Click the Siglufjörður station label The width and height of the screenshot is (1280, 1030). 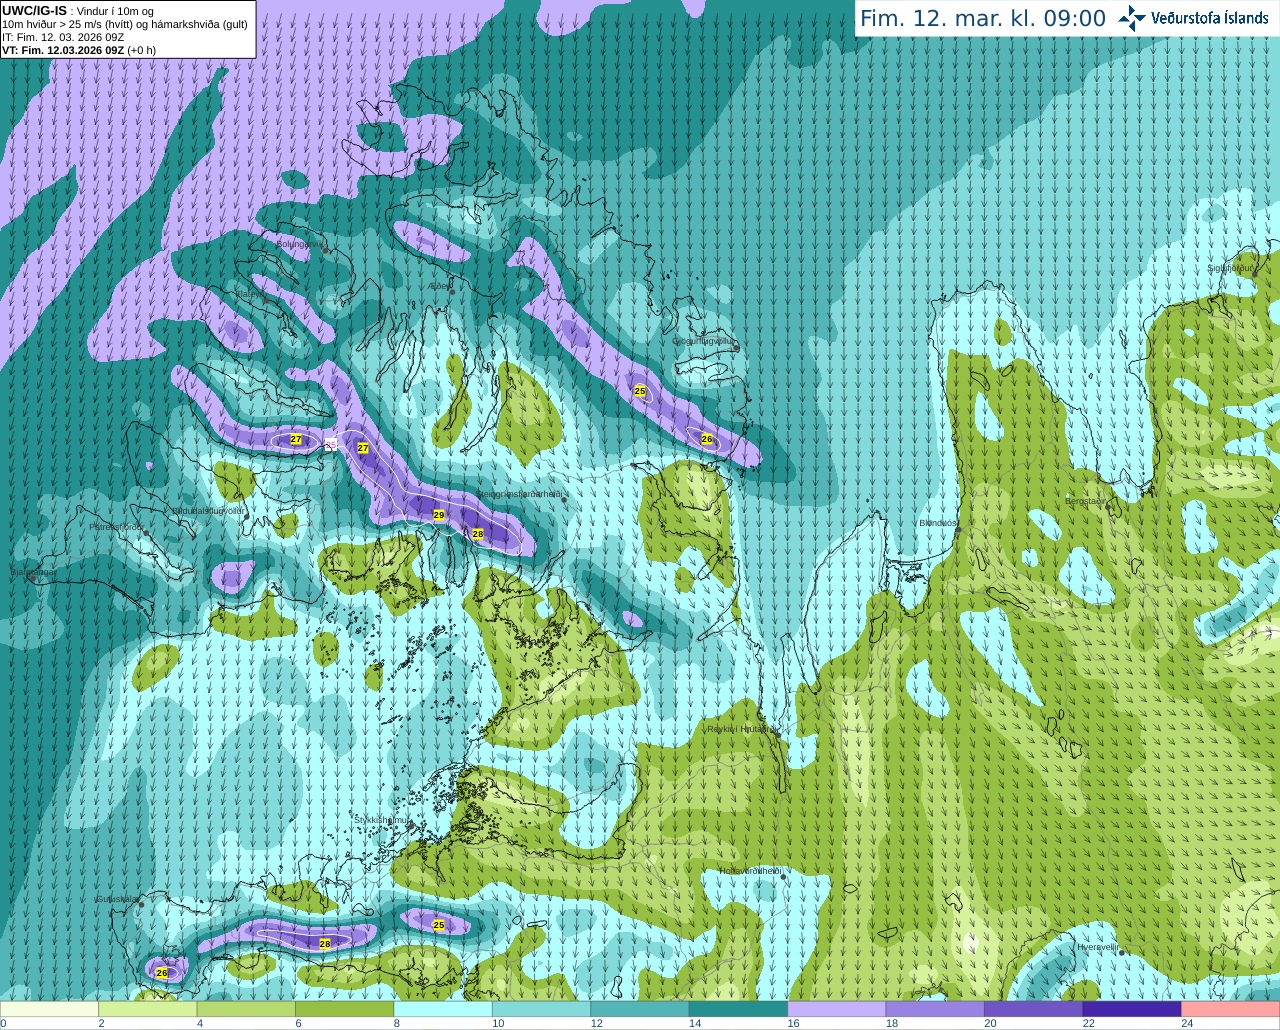pyautogui.click(x=1231, y=268)
